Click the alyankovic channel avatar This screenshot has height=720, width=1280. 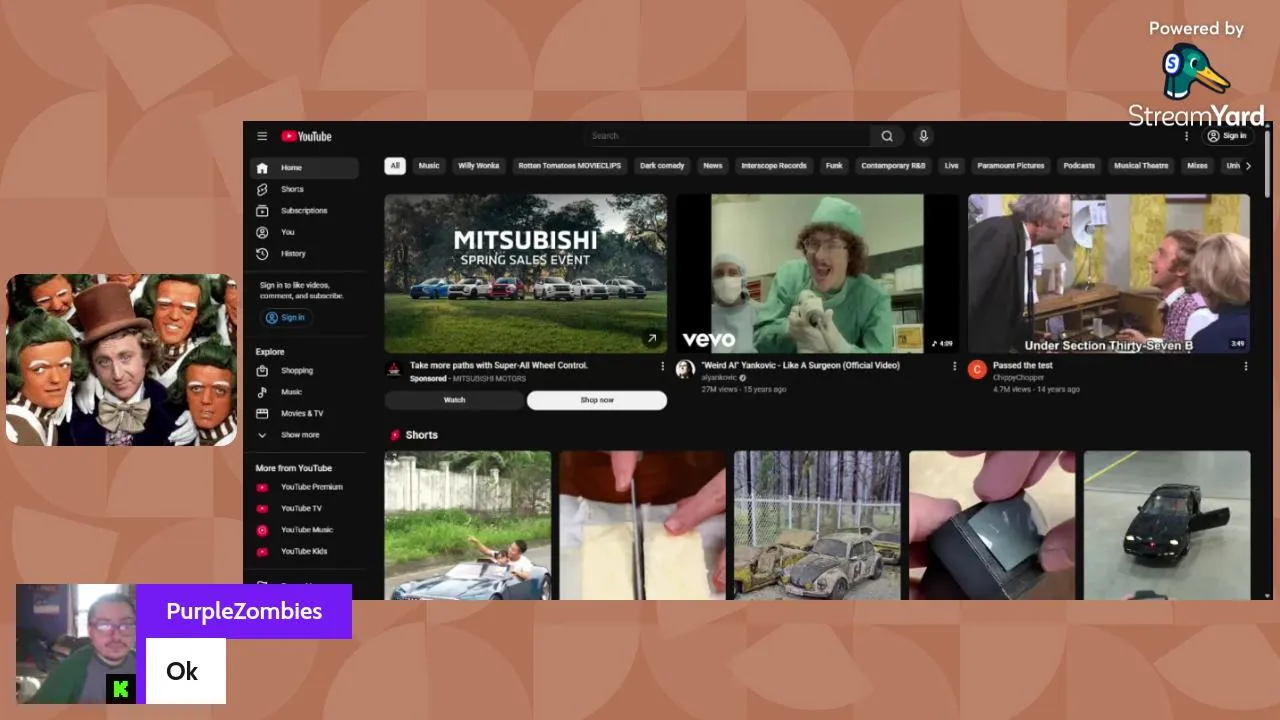pyautogui.click(x=685, y=370)
